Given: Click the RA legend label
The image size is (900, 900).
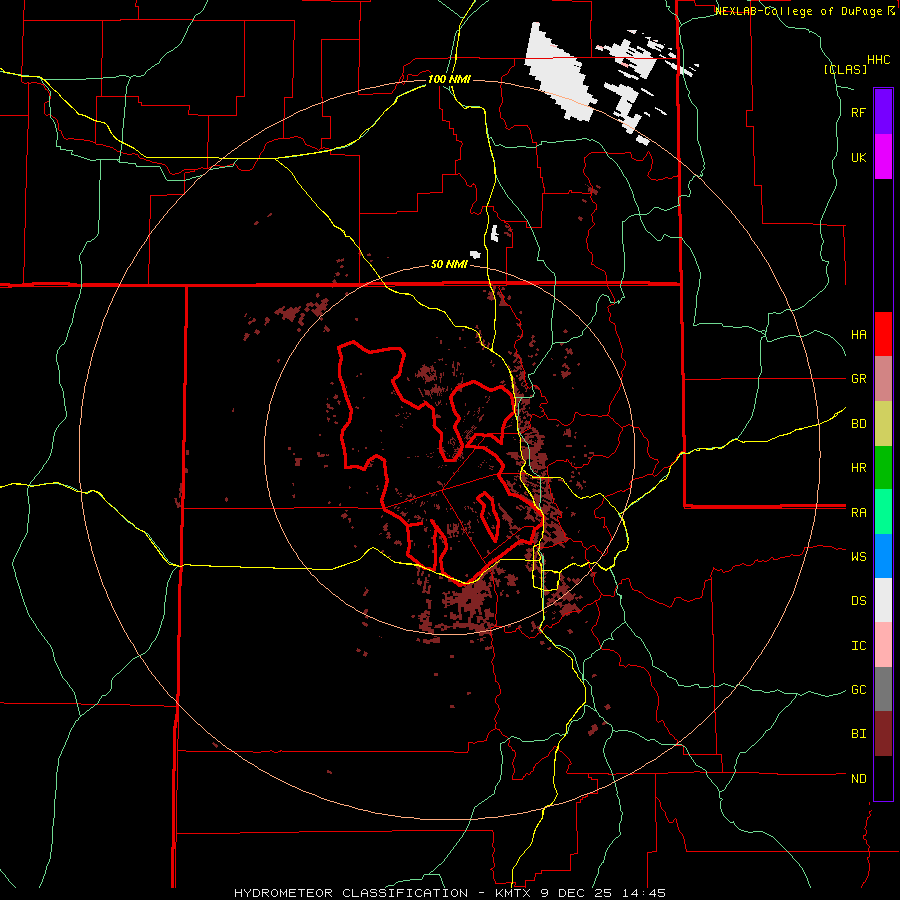Looking at the screenshot, I should pos(859,513).
